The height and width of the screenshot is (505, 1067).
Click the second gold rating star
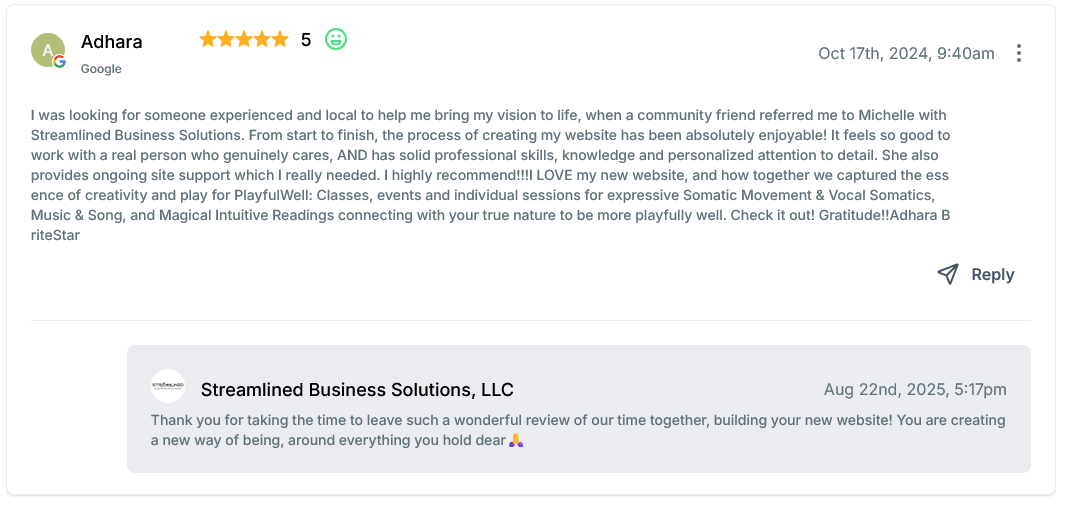point(226,40)
